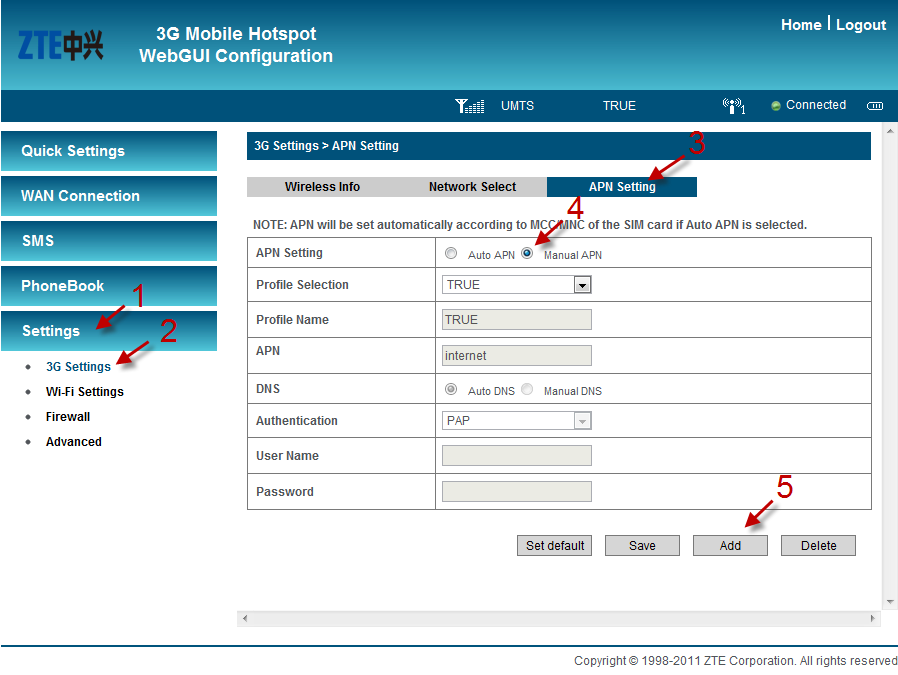Open the Wireless Info tab
Screen dimensions: 898x675
point(322,187)
